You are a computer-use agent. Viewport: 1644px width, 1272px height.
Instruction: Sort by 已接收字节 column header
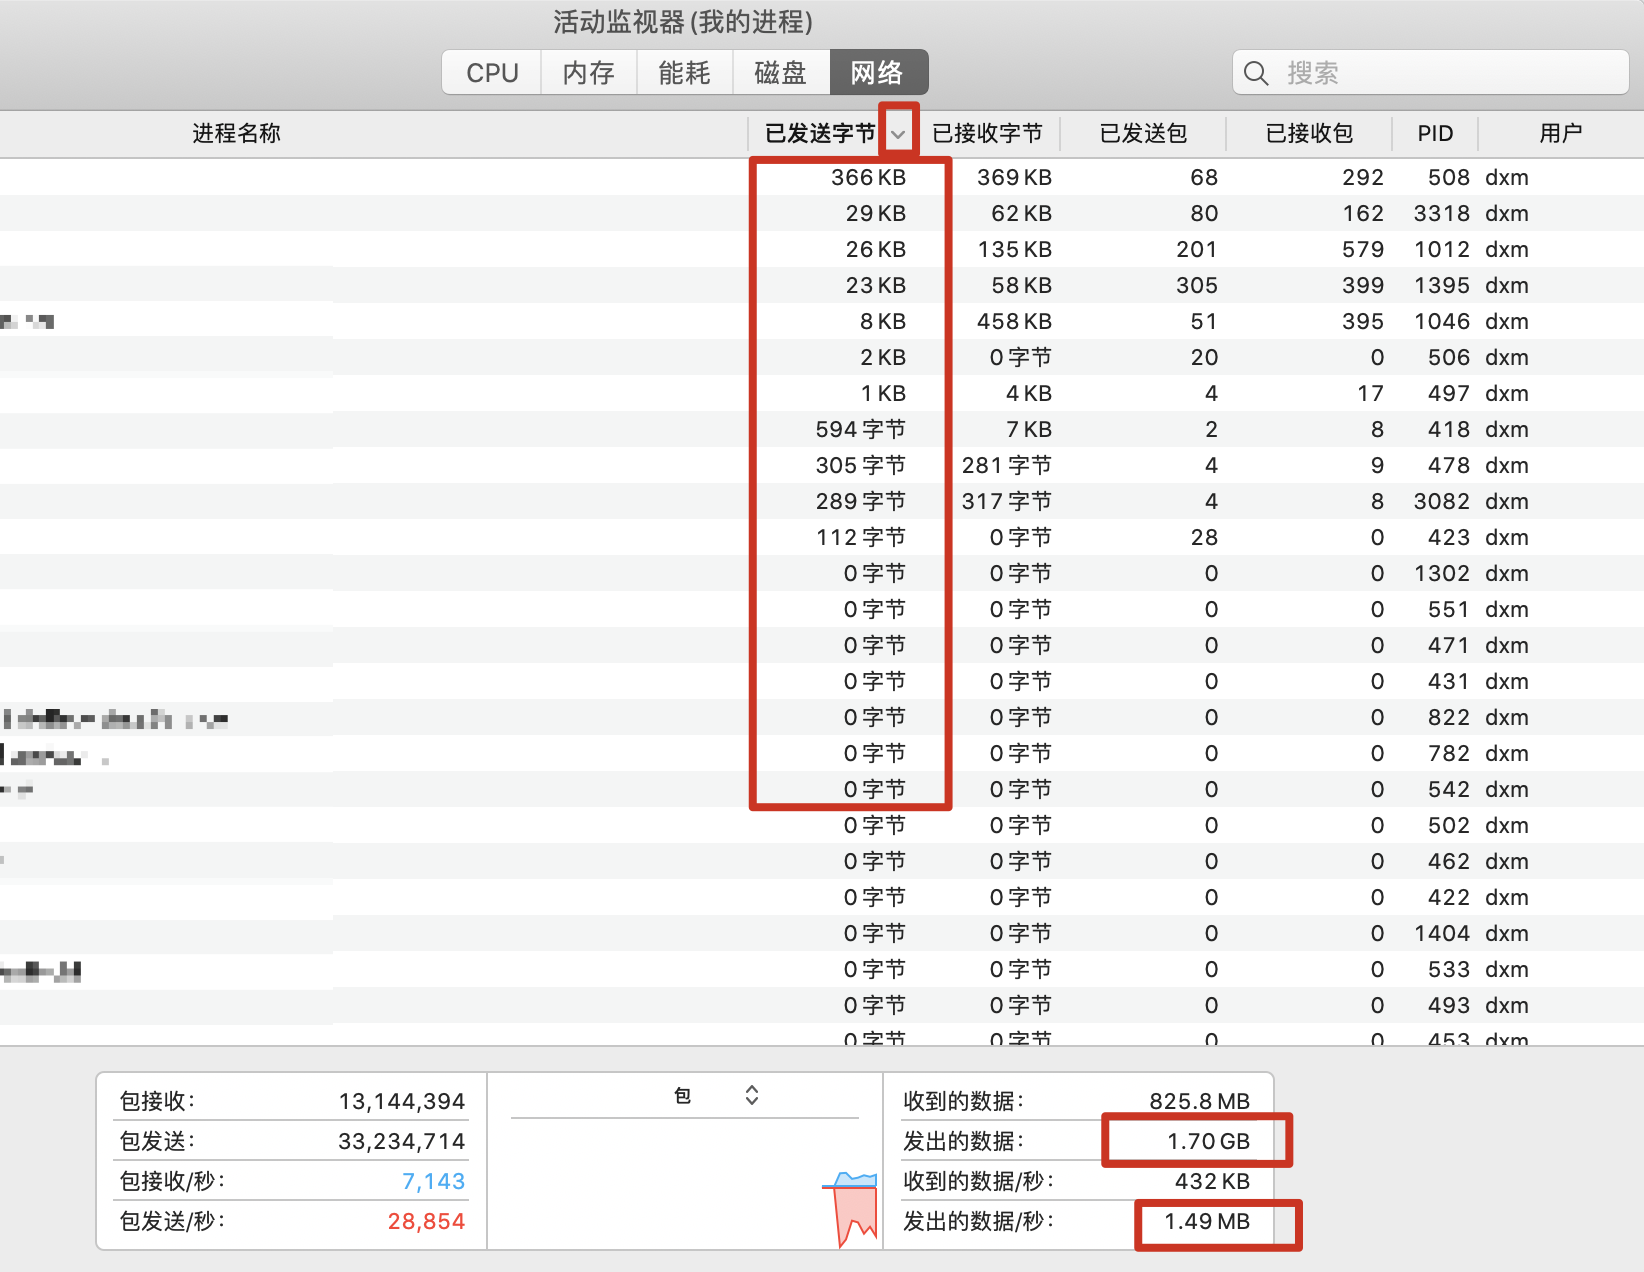[987, 134]
